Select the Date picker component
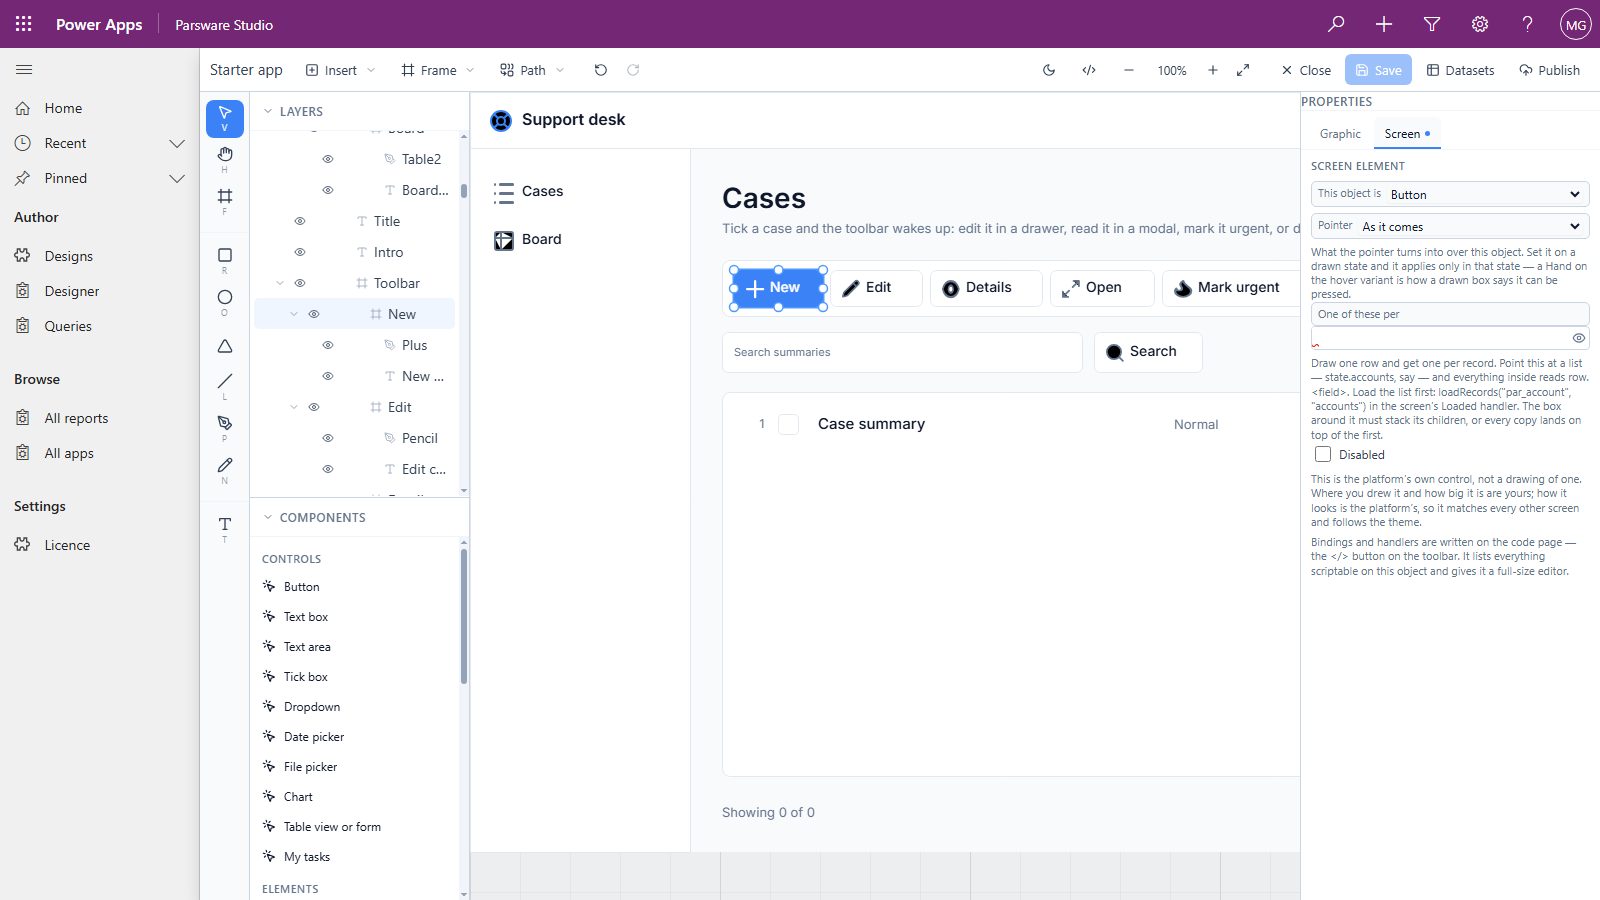This screenshot has height=900, width=1600. coord(314,737)
